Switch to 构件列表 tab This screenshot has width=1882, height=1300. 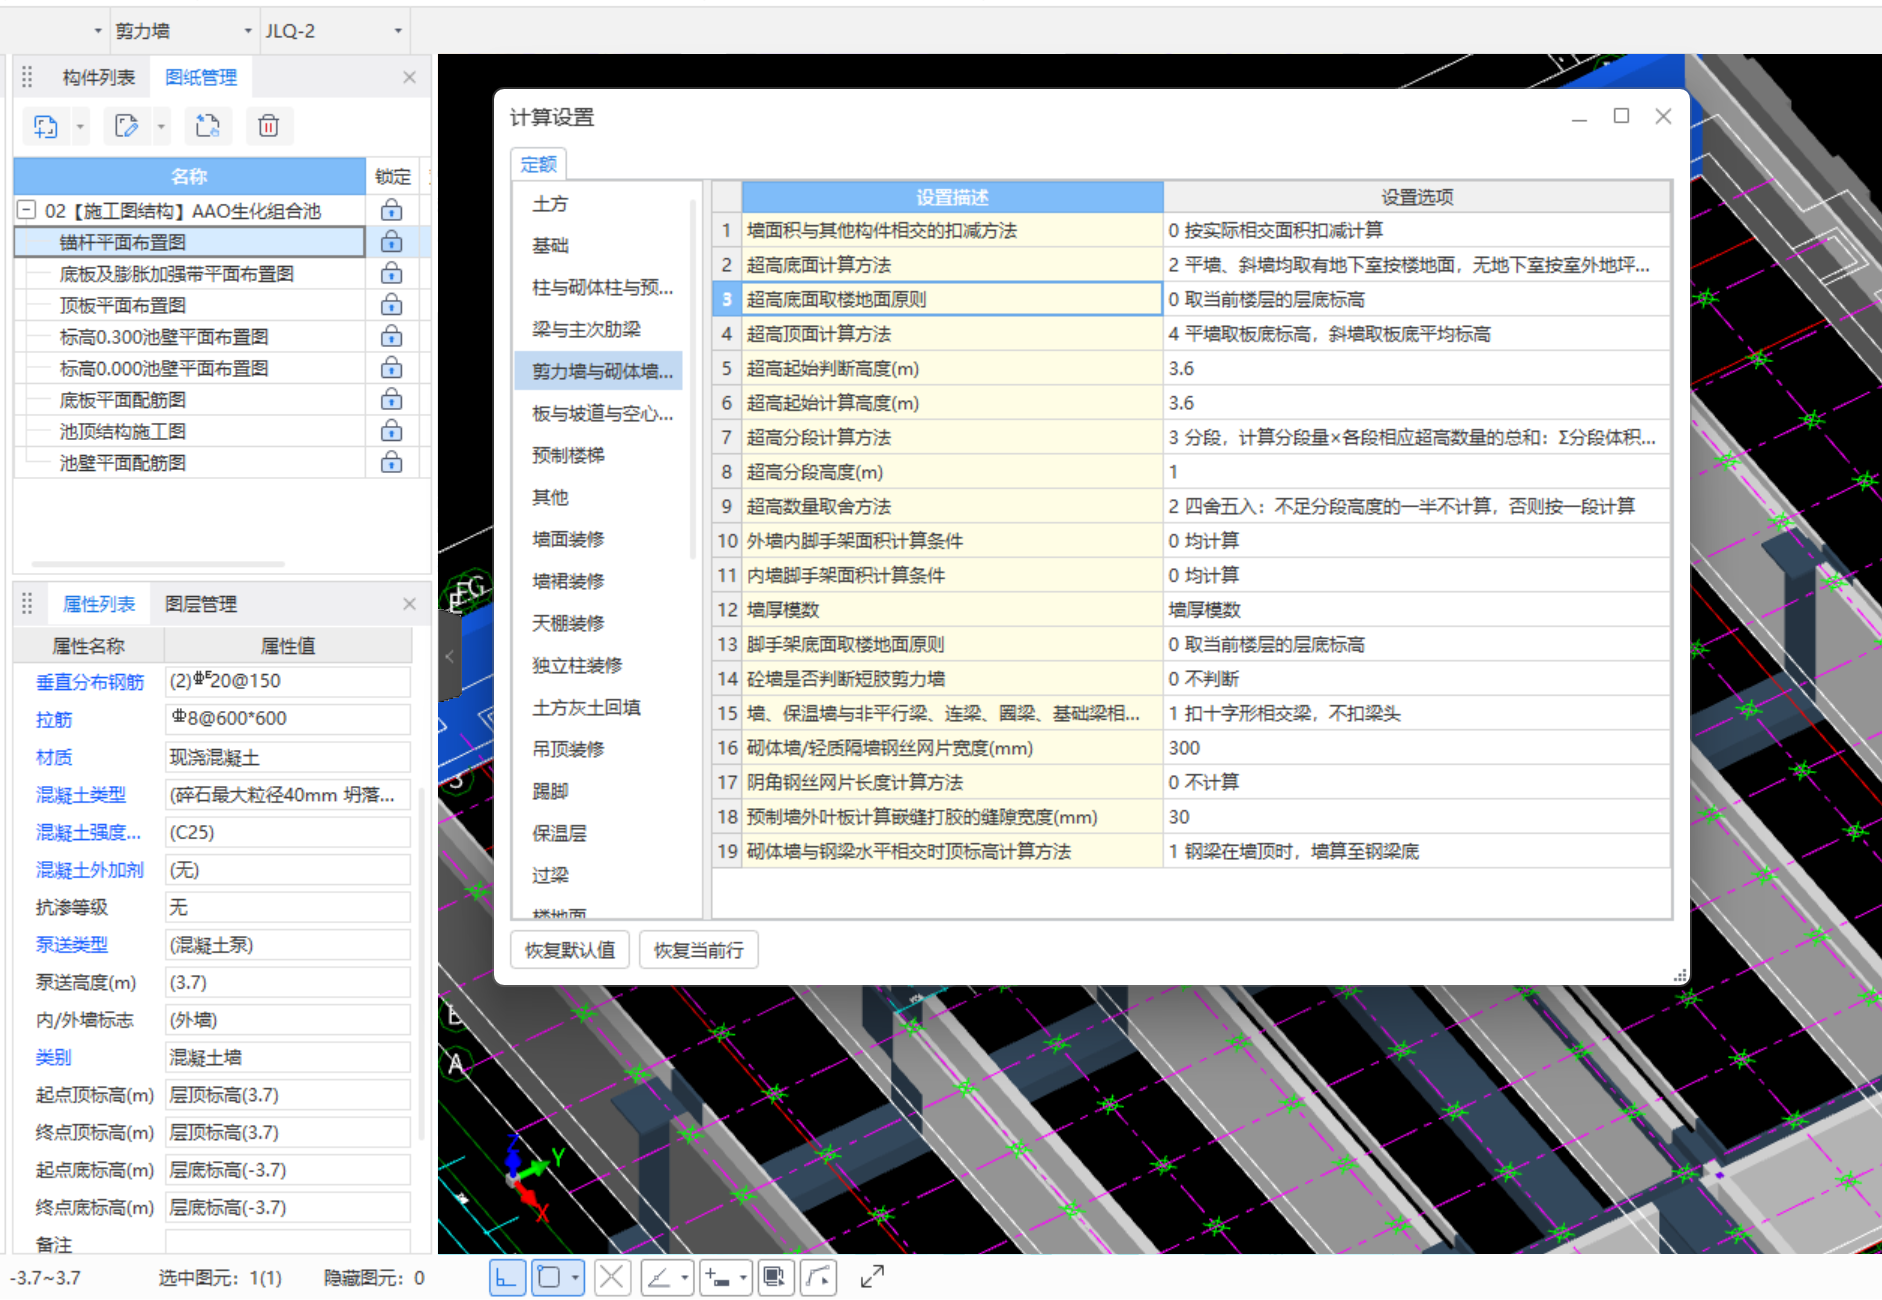tap(98, 78)
